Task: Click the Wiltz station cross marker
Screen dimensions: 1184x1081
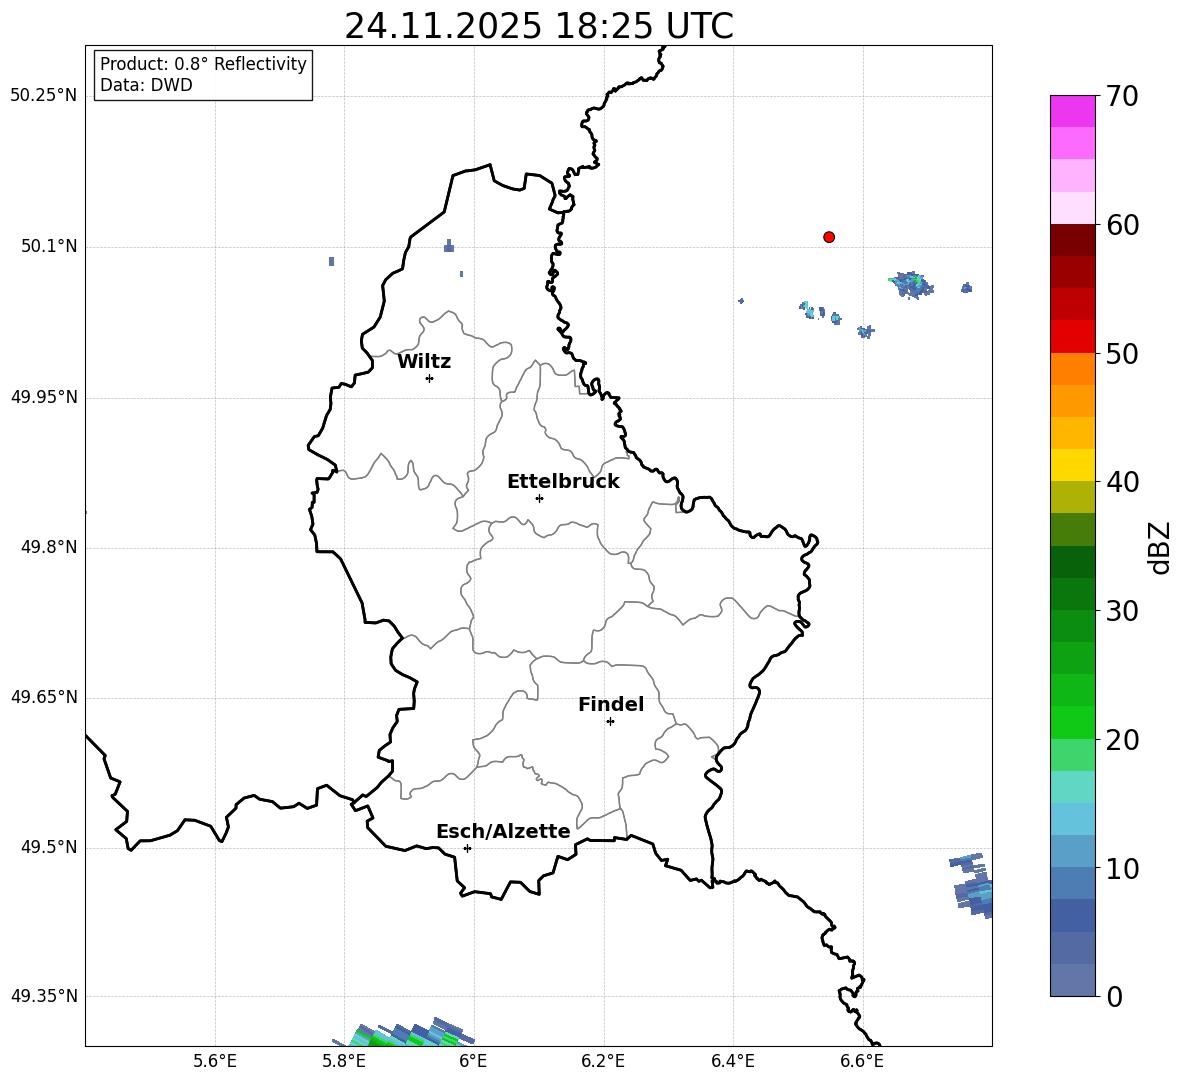Action: pyautogui.click(x=429, y=378)
